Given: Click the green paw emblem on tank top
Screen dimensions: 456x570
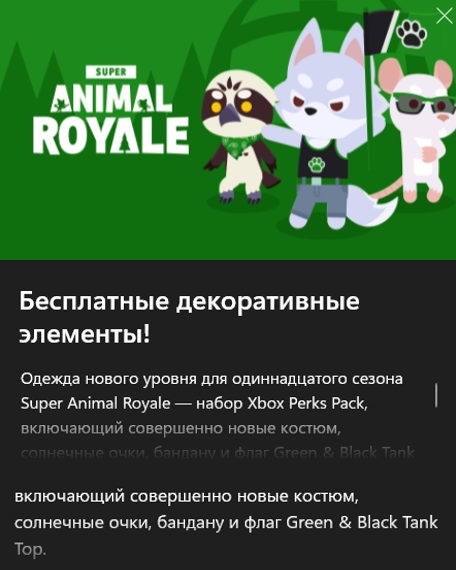Looking at the screenshot, I should point(316,164).
